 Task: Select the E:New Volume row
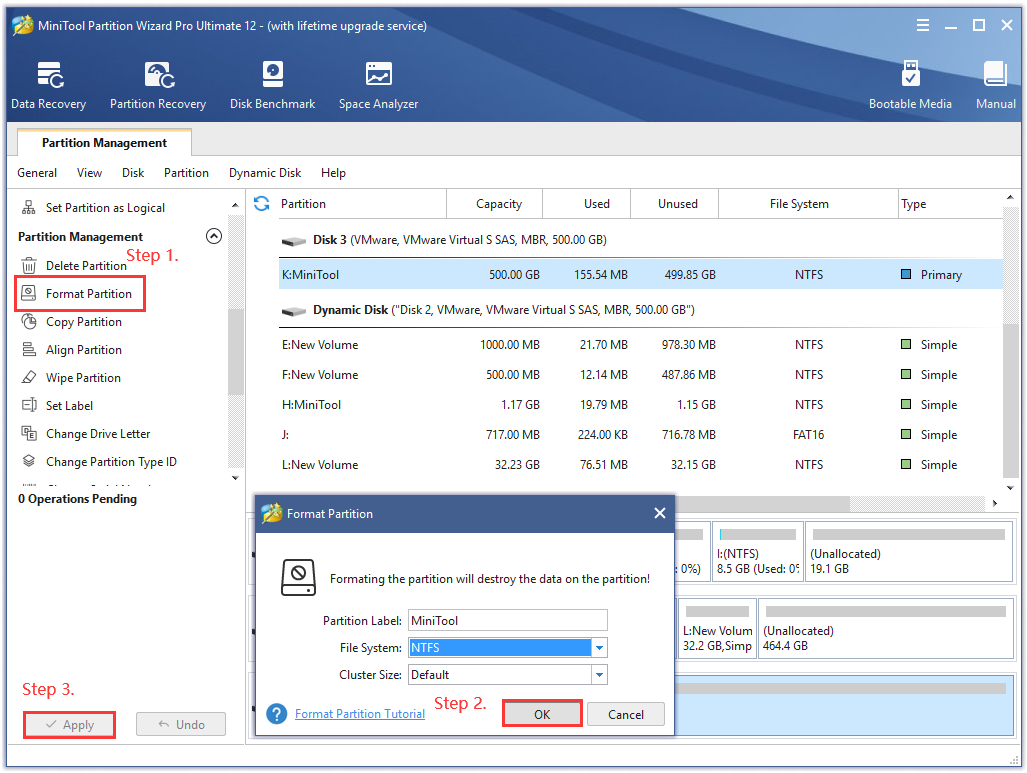[x=641, y=345]
